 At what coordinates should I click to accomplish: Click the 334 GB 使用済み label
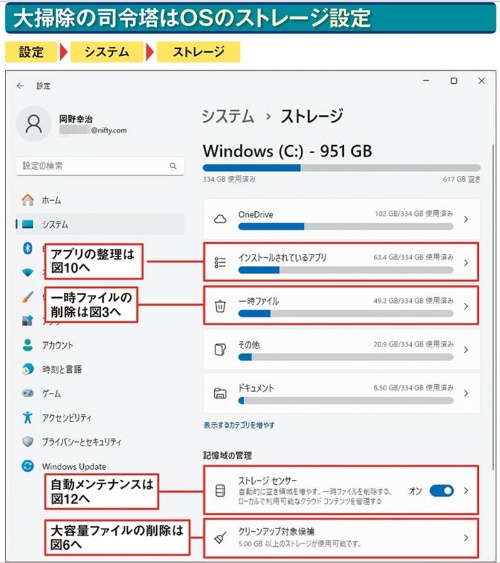[229, 179]
